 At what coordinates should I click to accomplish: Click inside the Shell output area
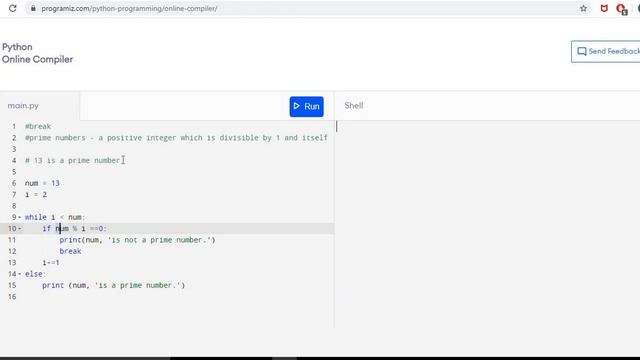tap(487, 224)
